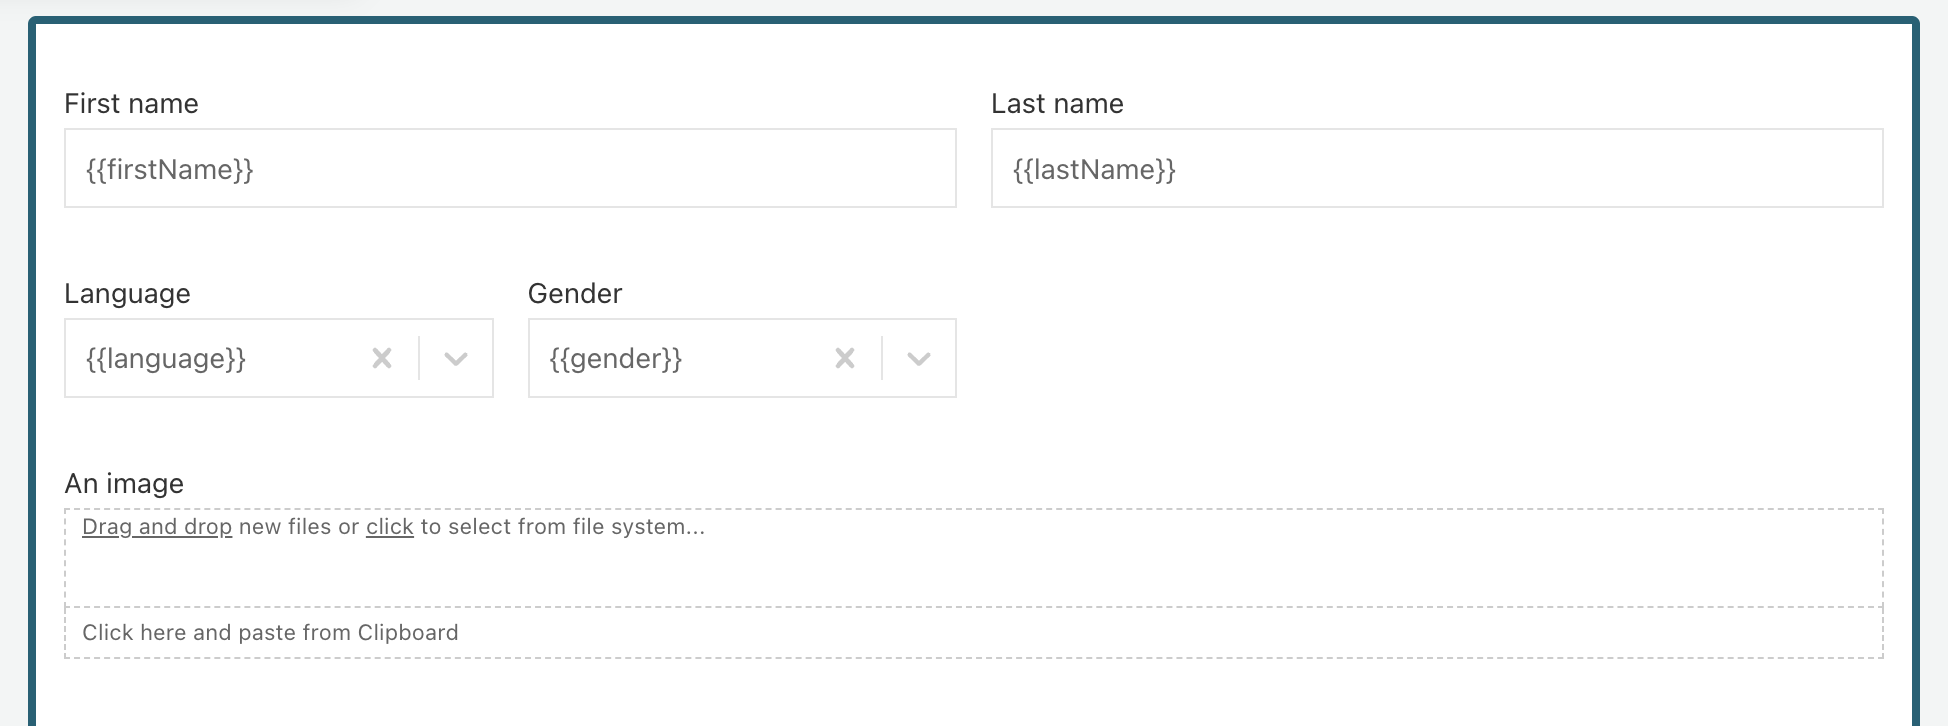Click the "Drag and drop" underlined link
This screenshot has width=1948, height=726.
click(157, 527)
